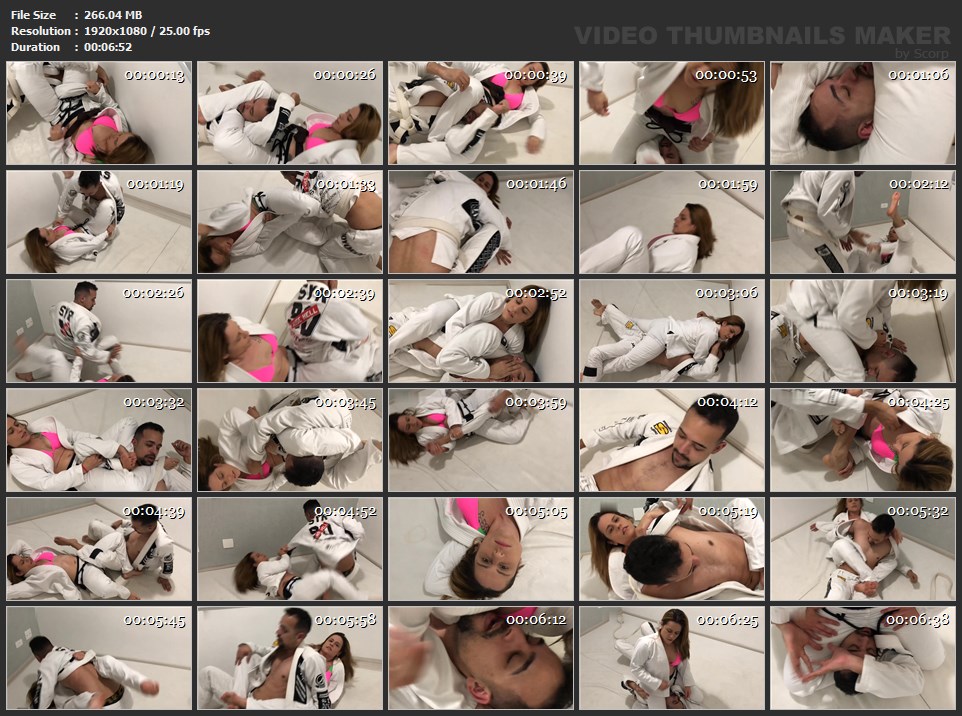
Task: Select the final frame at 00:06:38
Action: click(863, 658)
